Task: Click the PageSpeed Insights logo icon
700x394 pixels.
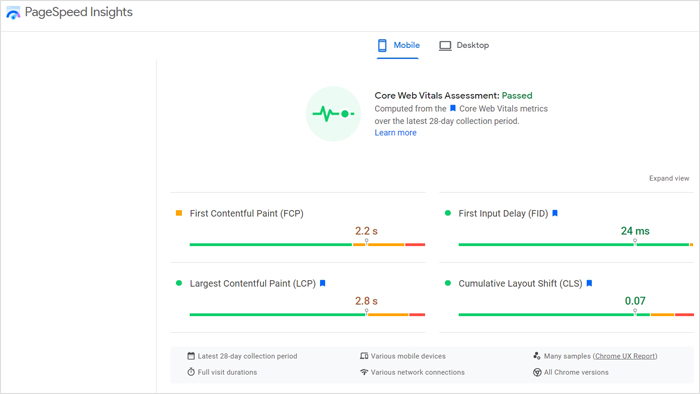Action: [x=13, y=13]
